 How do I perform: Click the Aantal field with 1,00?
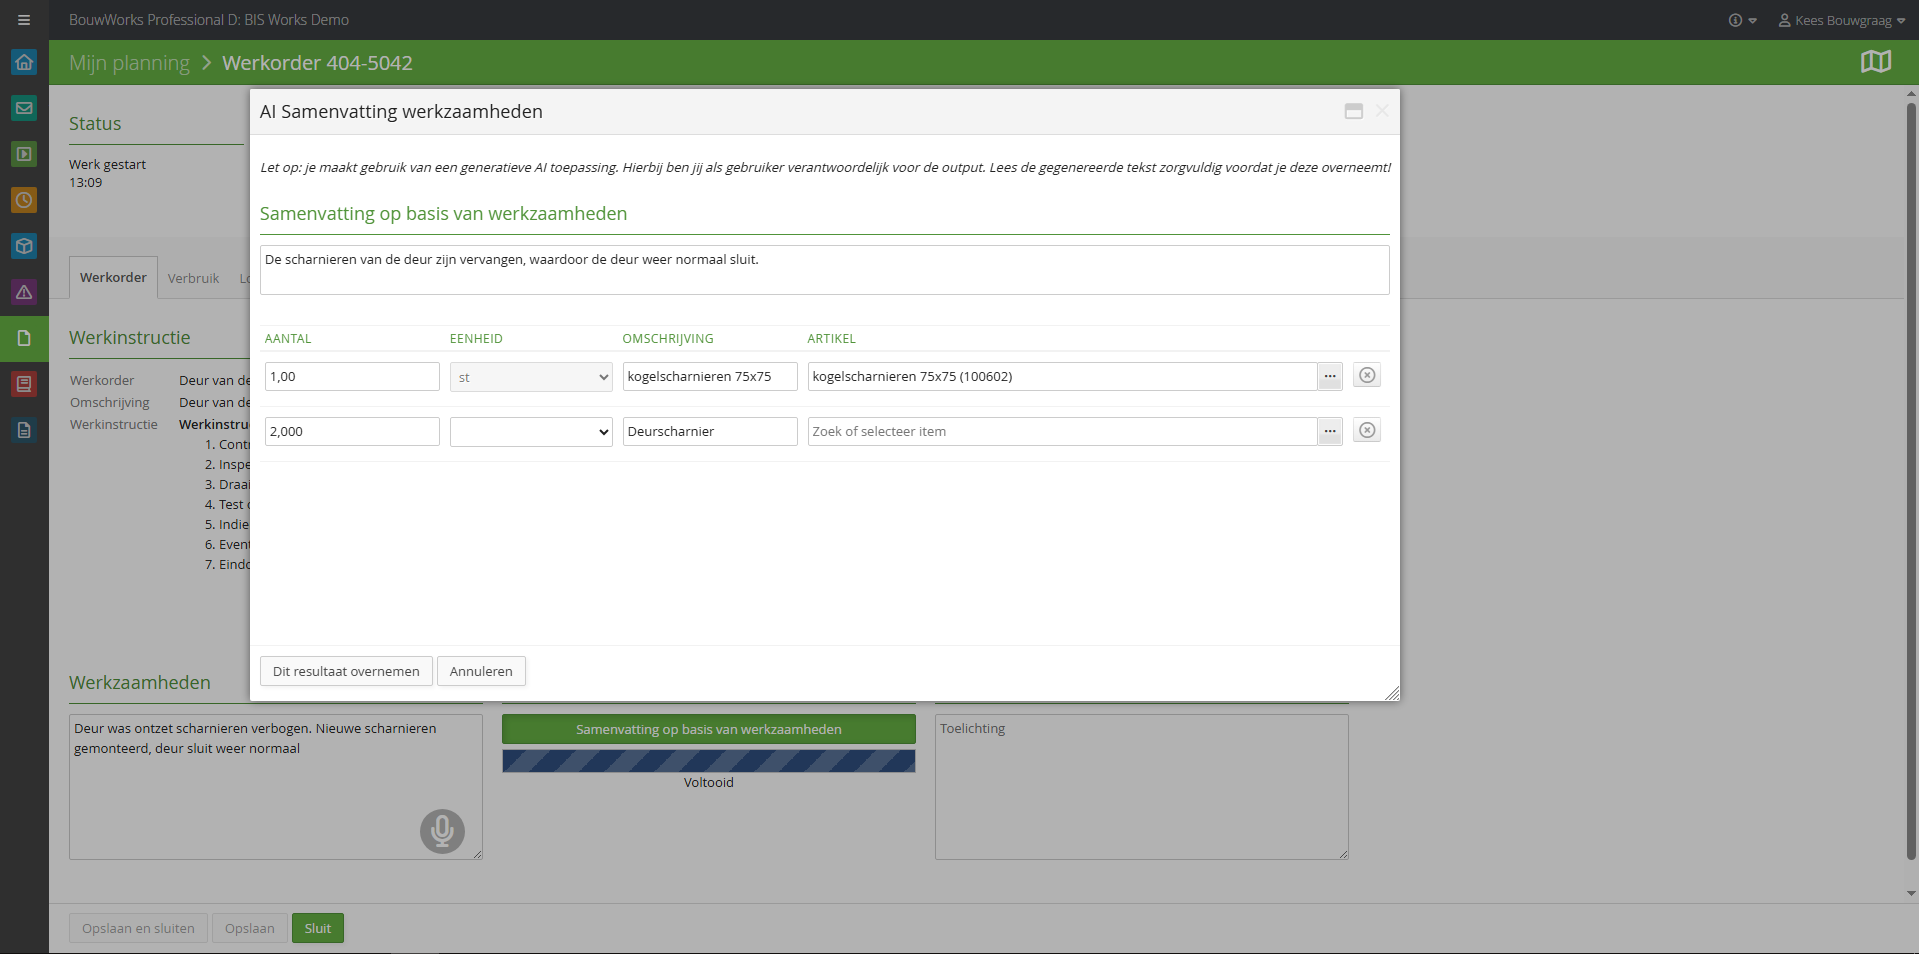[352, 376]
